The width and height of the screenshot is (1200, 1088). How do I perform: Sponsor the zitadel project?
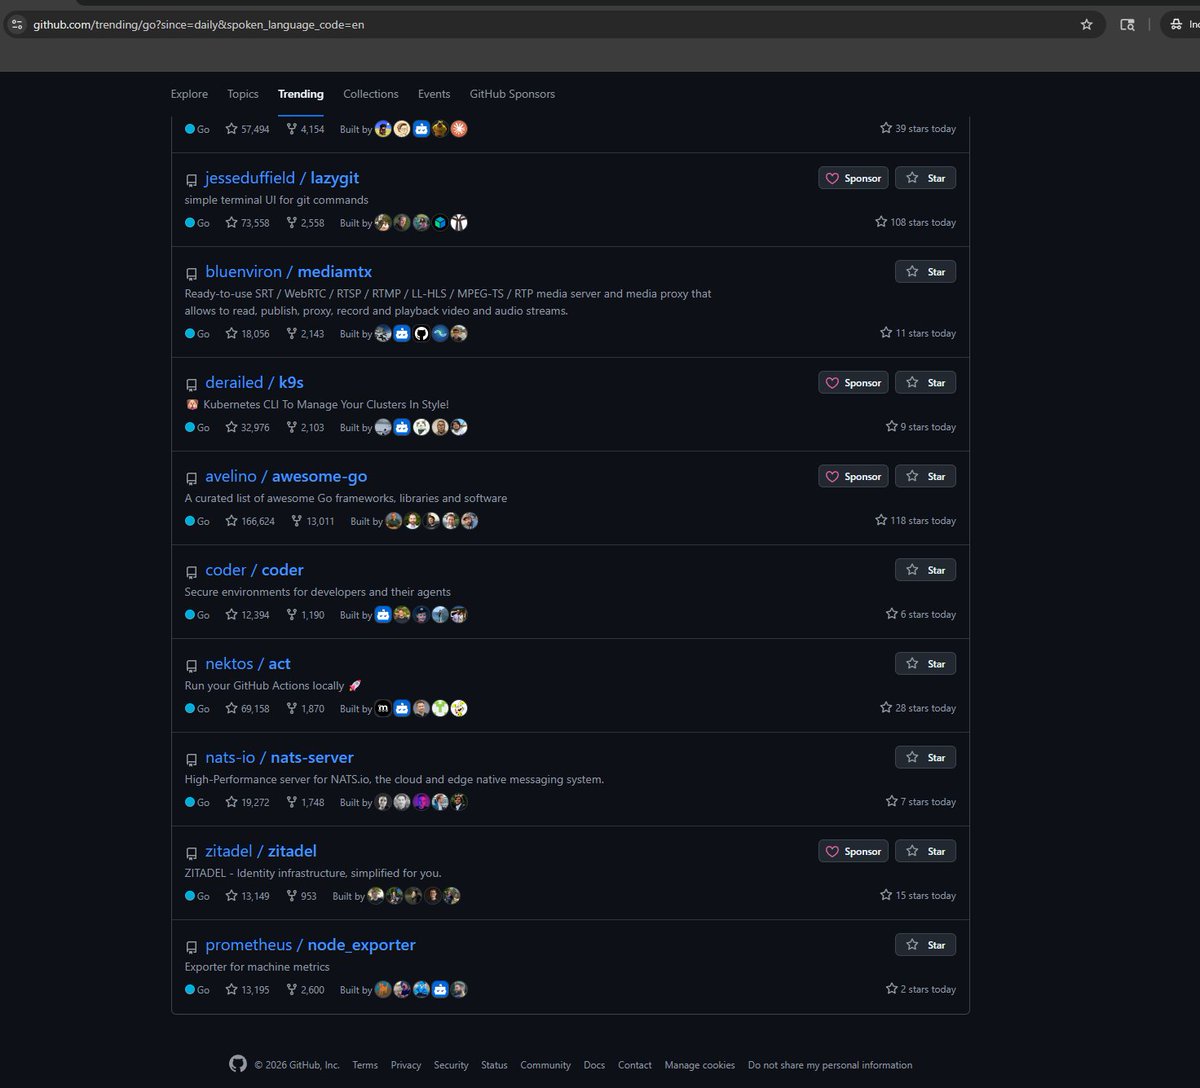coord(853,852)
